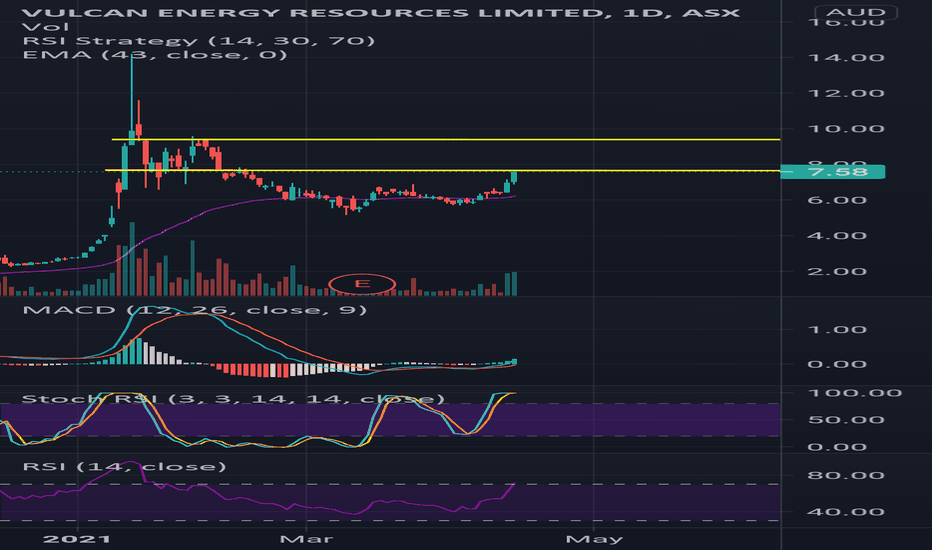Screen dimensions: 932x550
Task: Click the 4.00 price axis label
Action: click(x=837, y=236)
